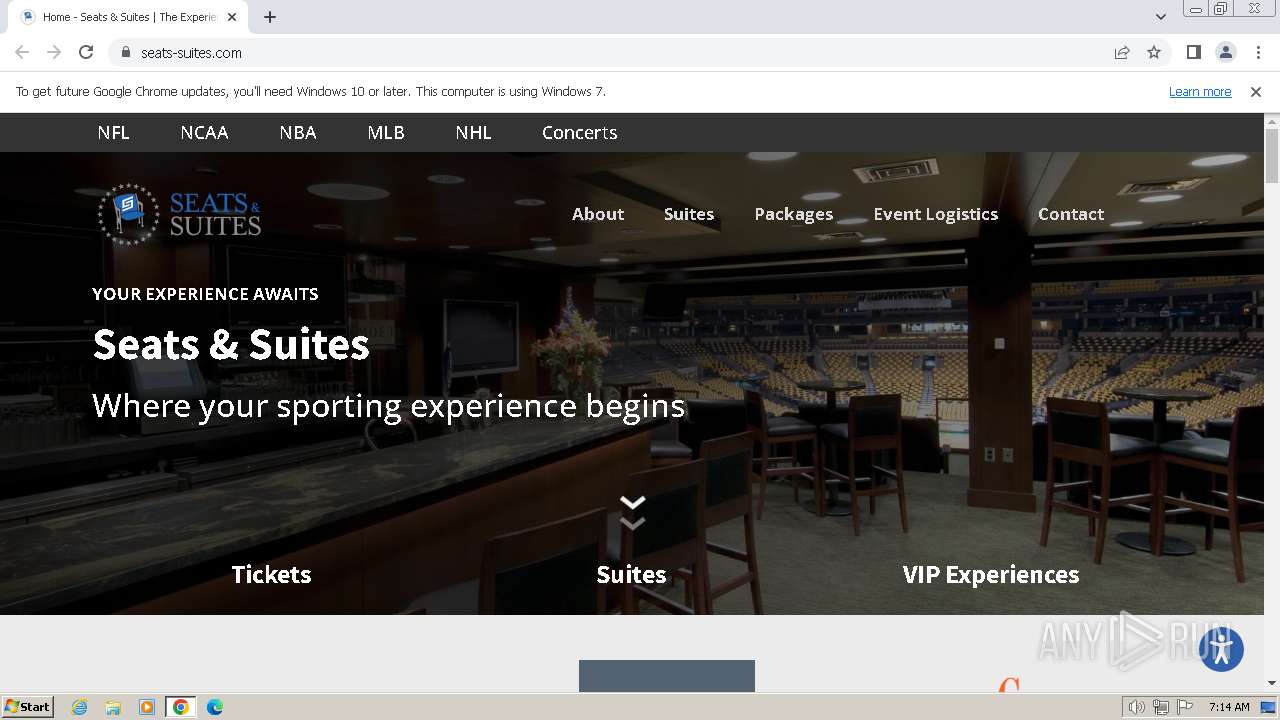
Task: Open Chrome profile avatar
Action: (x=1225, y=52)
